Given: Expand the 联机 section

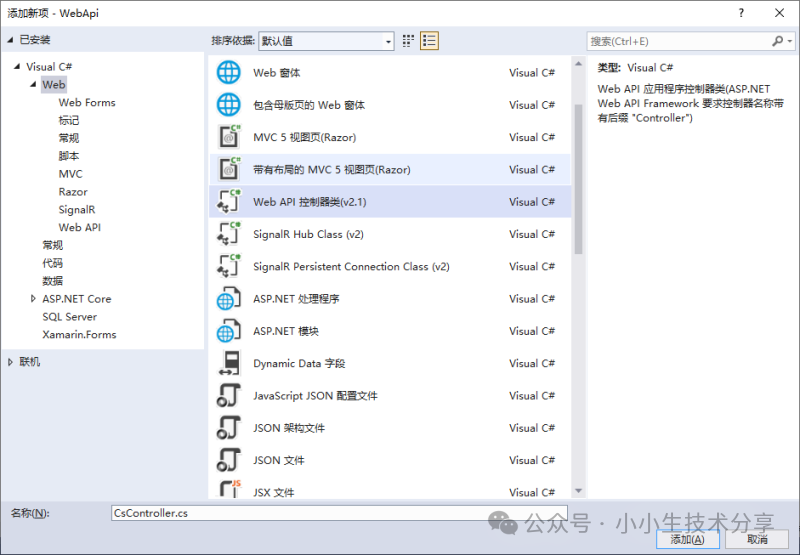Looking at the screenshot, I should click(10, 362).
